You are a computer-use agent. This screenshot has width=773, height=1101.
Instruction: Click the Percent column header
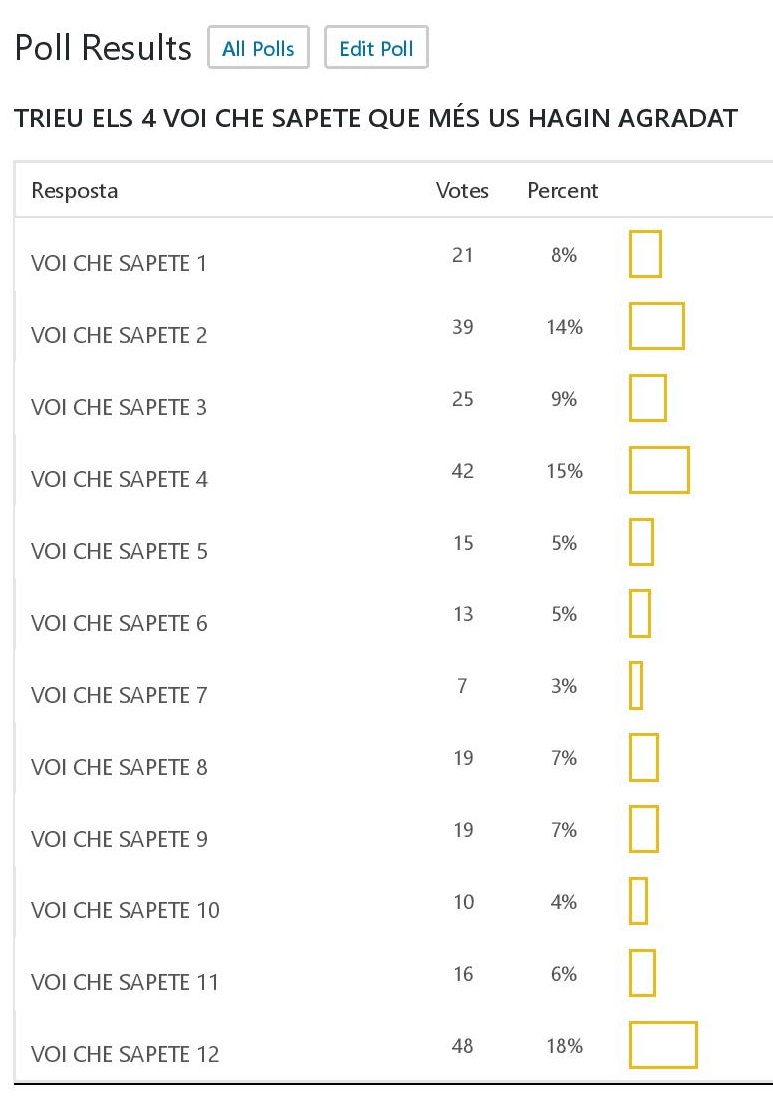click(562, 190)
